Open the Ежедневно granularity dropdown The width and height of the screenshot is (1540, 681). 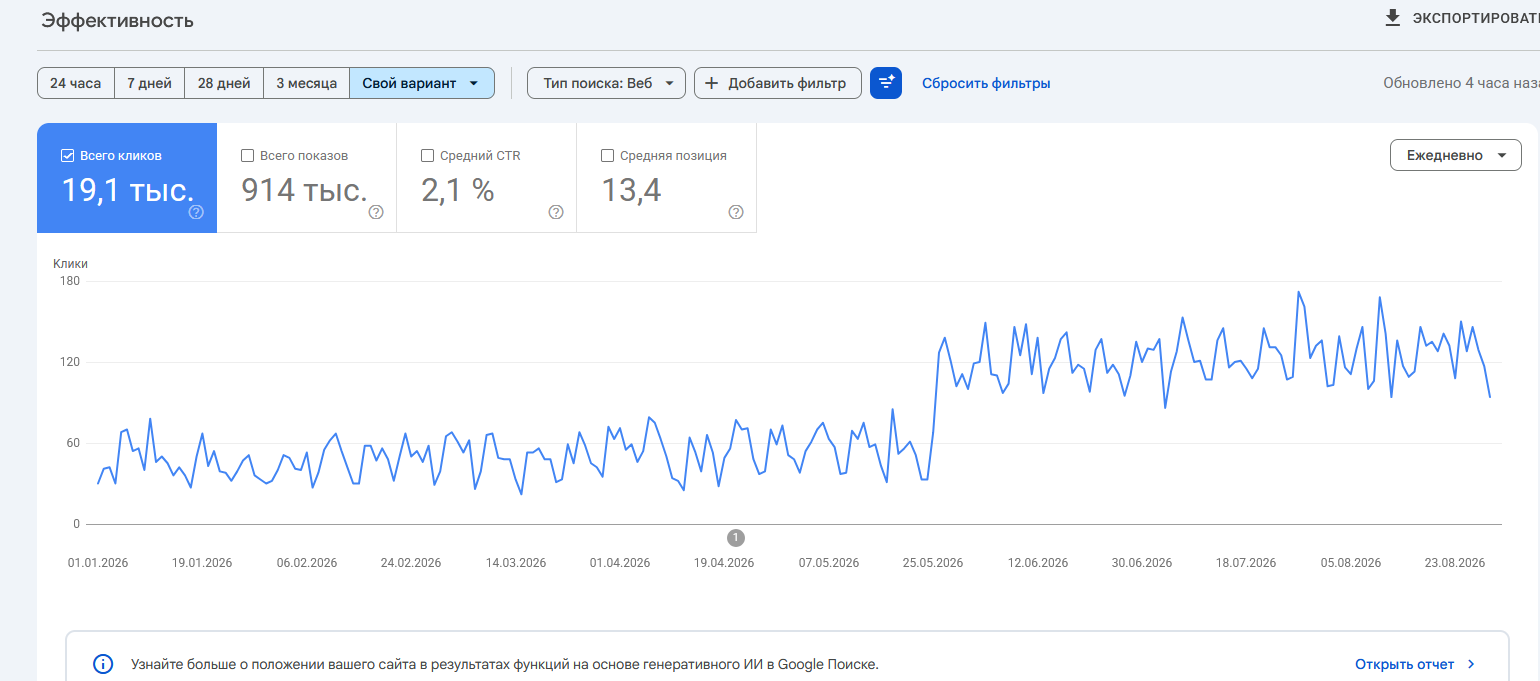point(1456,155)
